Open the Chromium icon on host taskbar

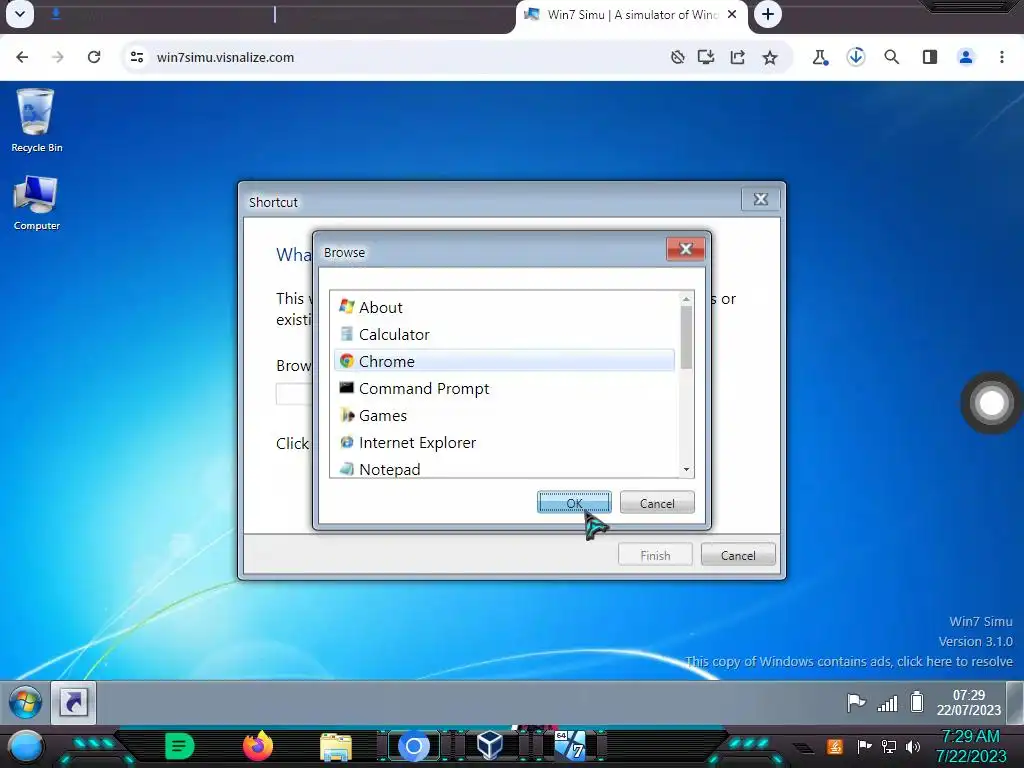pyautogui.click(x=413, y=746)
